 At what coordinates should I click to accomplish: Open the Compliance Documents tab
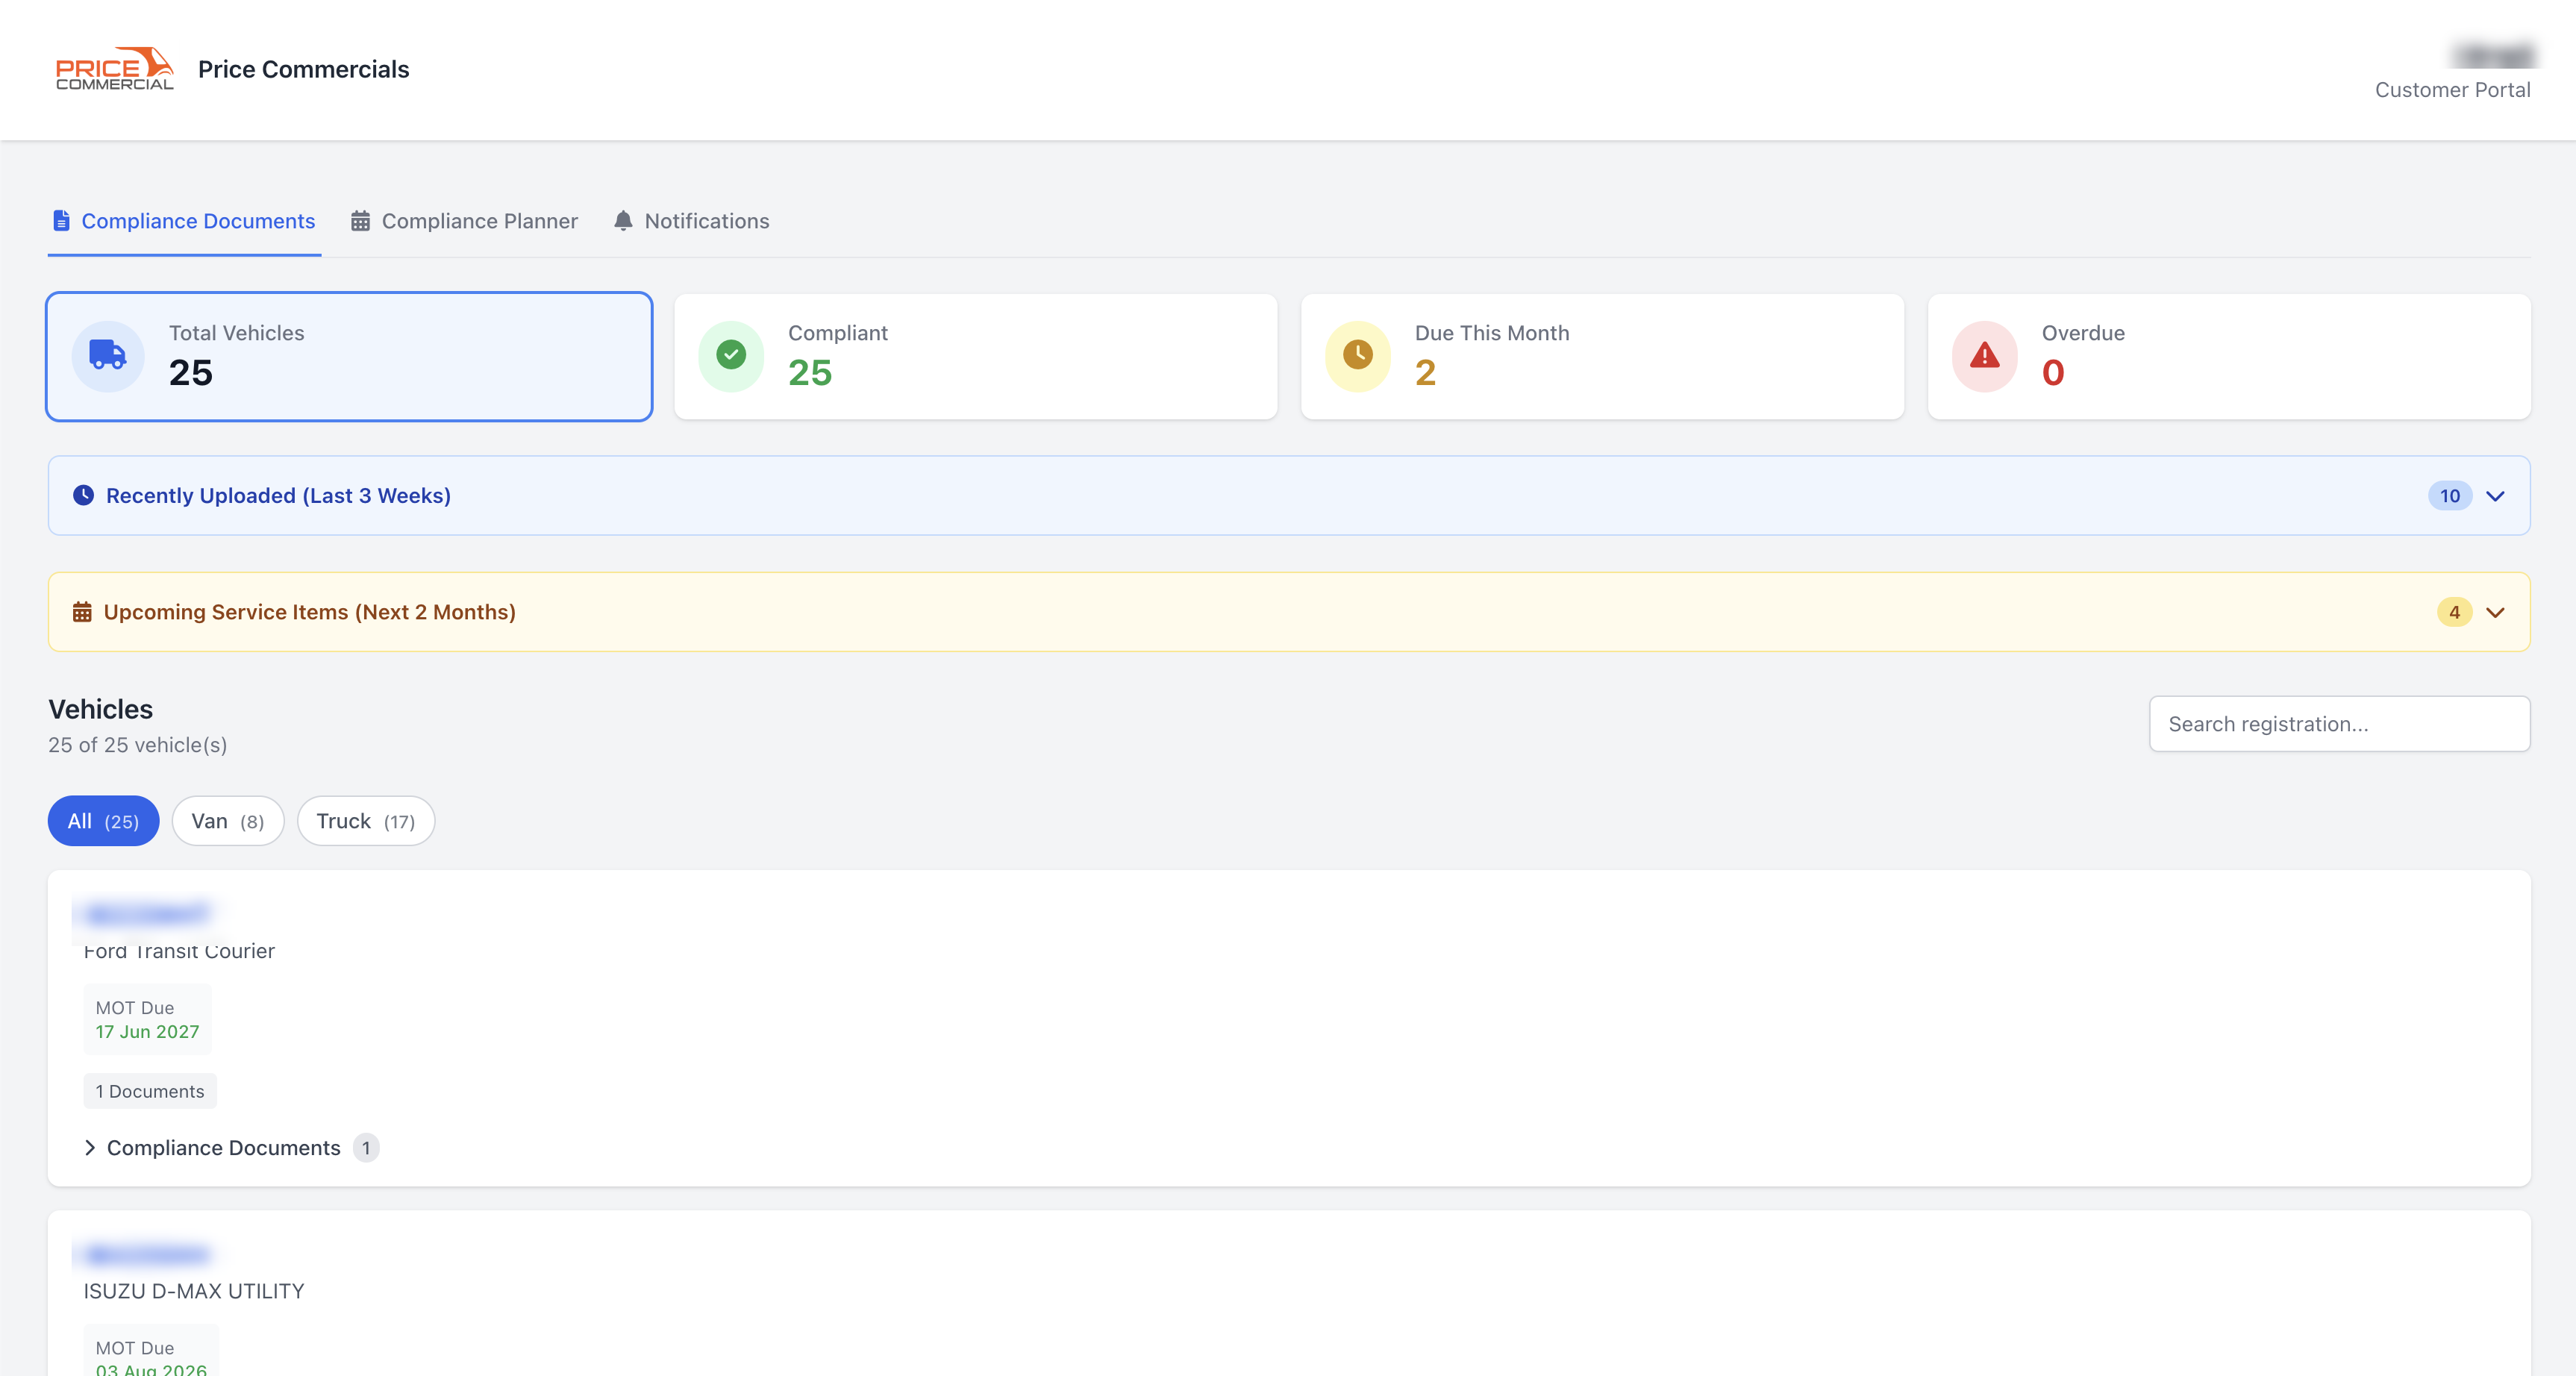coord(184,221)
